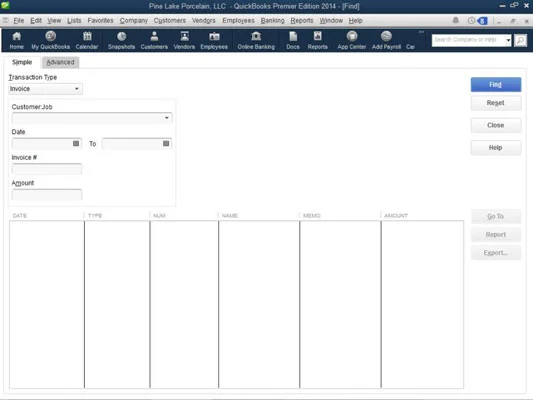Open the Vendors menu
Image resolution: width=533 pixels, height=400 pixels.
204,20
